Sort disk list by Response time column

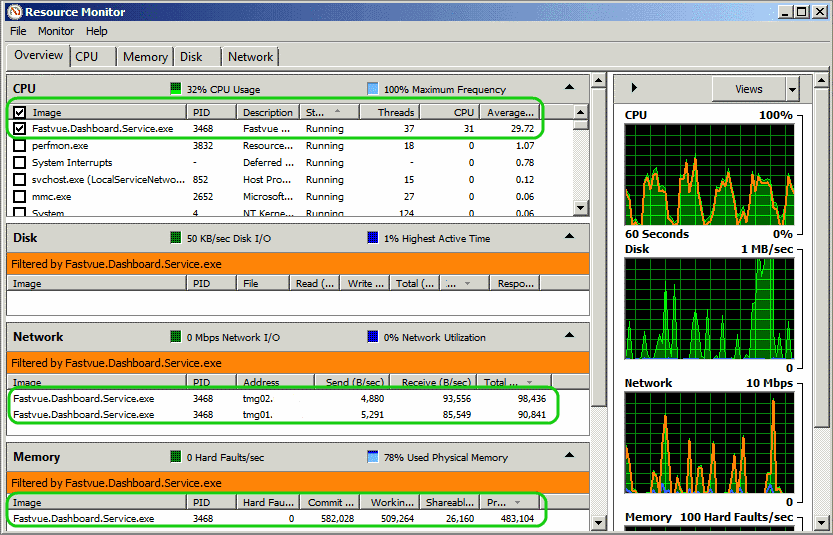(515, 283)
